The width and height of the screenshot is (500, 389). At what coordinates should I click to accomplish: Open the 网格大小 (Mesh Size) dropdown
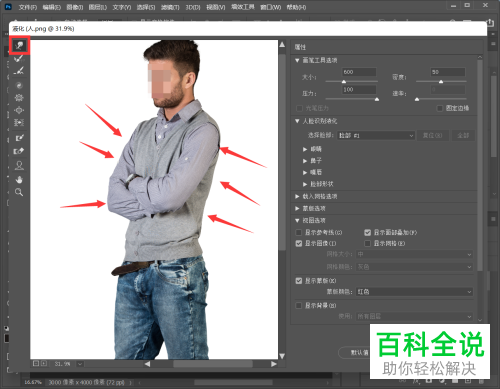point(414,254)
